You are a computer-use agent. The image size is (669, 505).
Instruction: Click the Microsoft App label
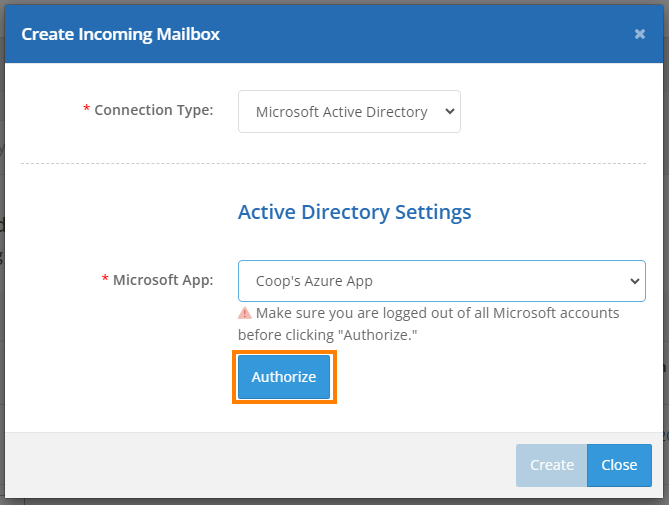[x=163, y=280]
